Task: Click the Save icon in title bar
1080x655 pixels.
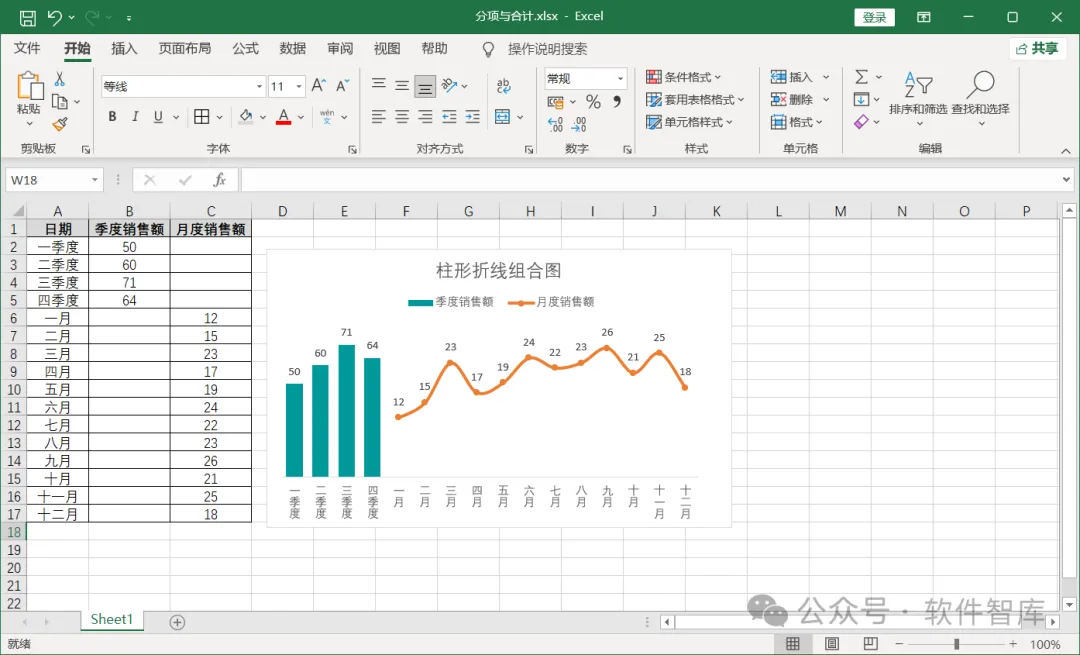Action: tap(28, 18)
